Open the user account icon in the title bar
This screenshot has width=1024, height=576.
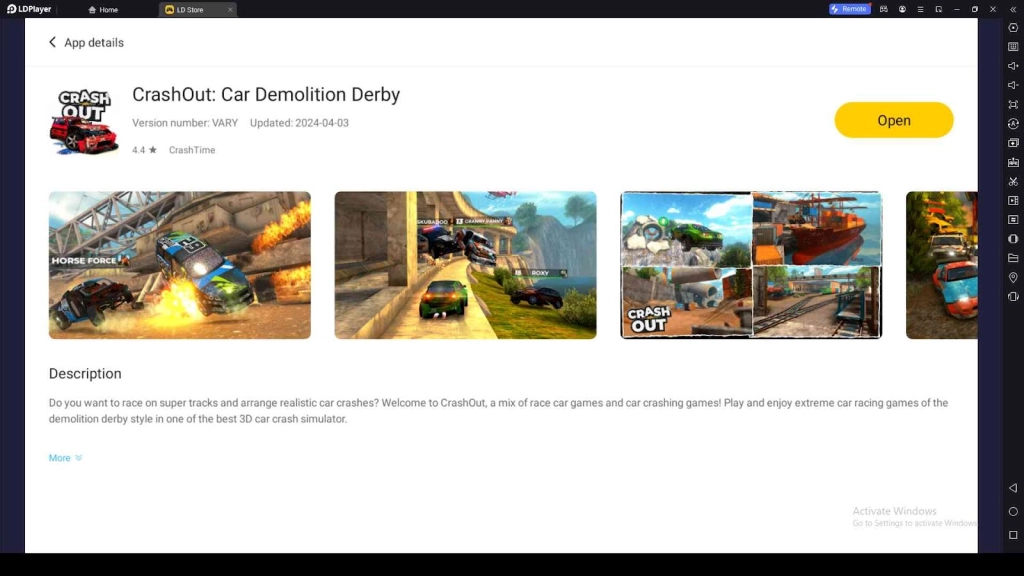click(902, 9)
